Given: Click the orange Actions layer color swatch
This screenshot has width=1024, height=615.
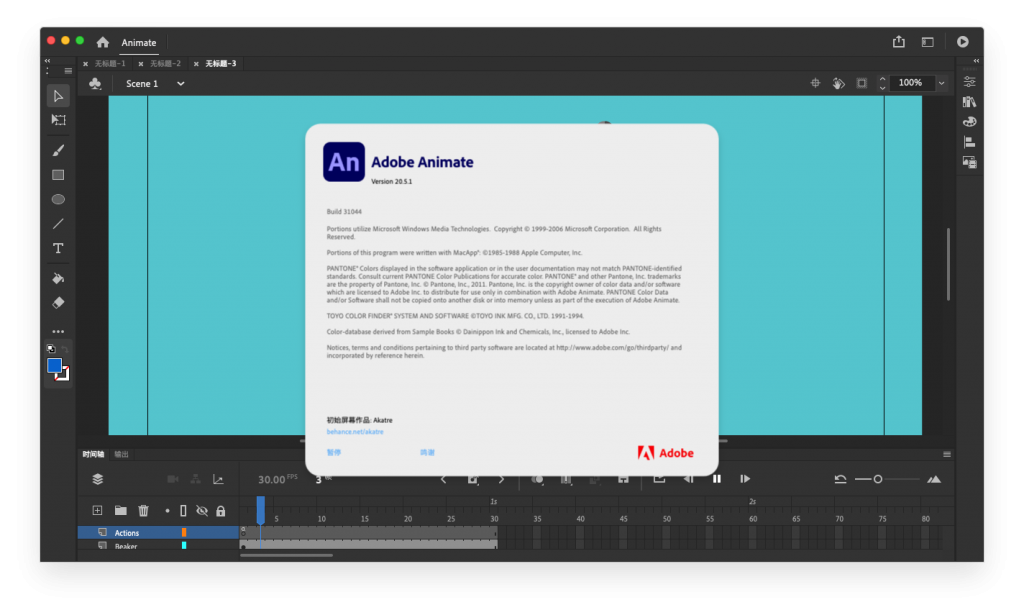Looking at the screenshot, I should [184, 533].
